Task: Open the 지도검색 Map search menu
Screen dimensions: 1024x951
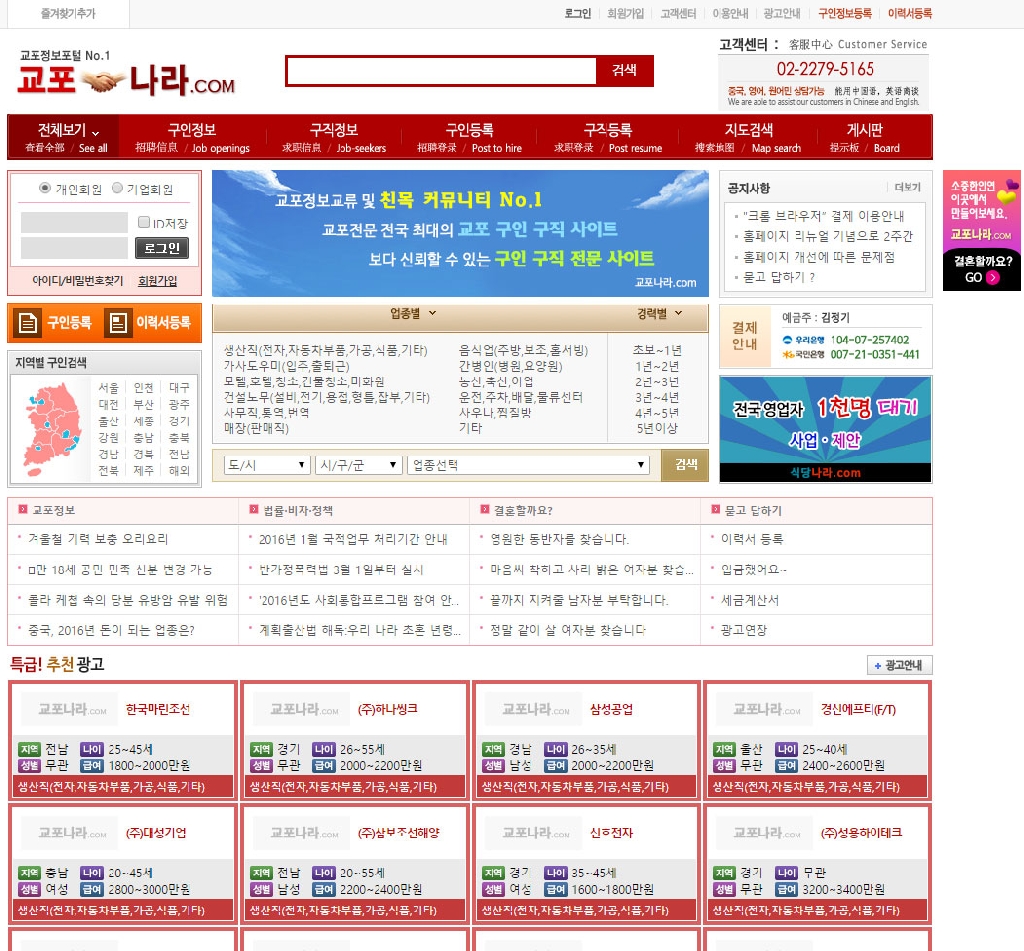Action: tap(748, 138)
